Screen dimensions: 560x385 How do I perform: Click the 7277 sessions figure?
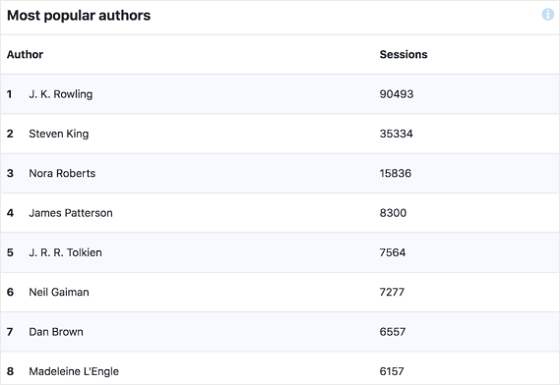pos(392,292)
